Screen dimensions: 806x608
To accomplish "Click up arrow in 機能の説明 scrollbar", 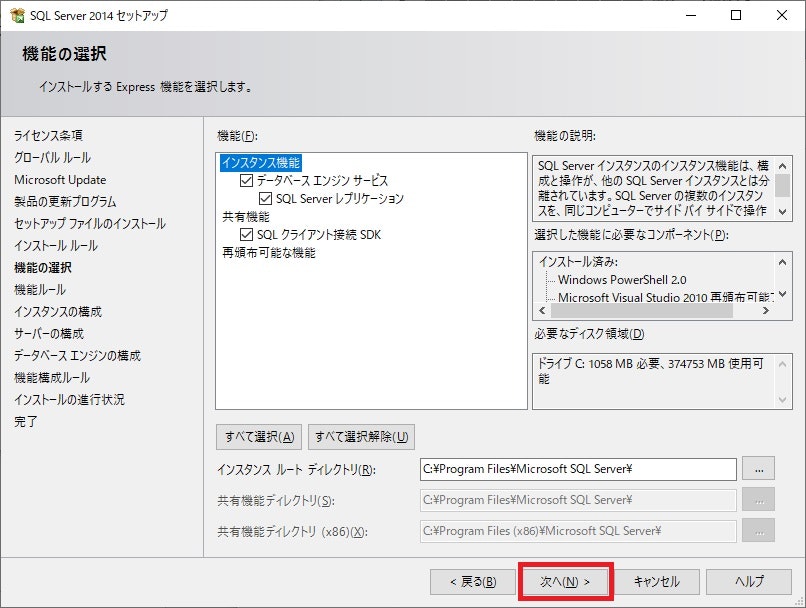I will point(782,165).
